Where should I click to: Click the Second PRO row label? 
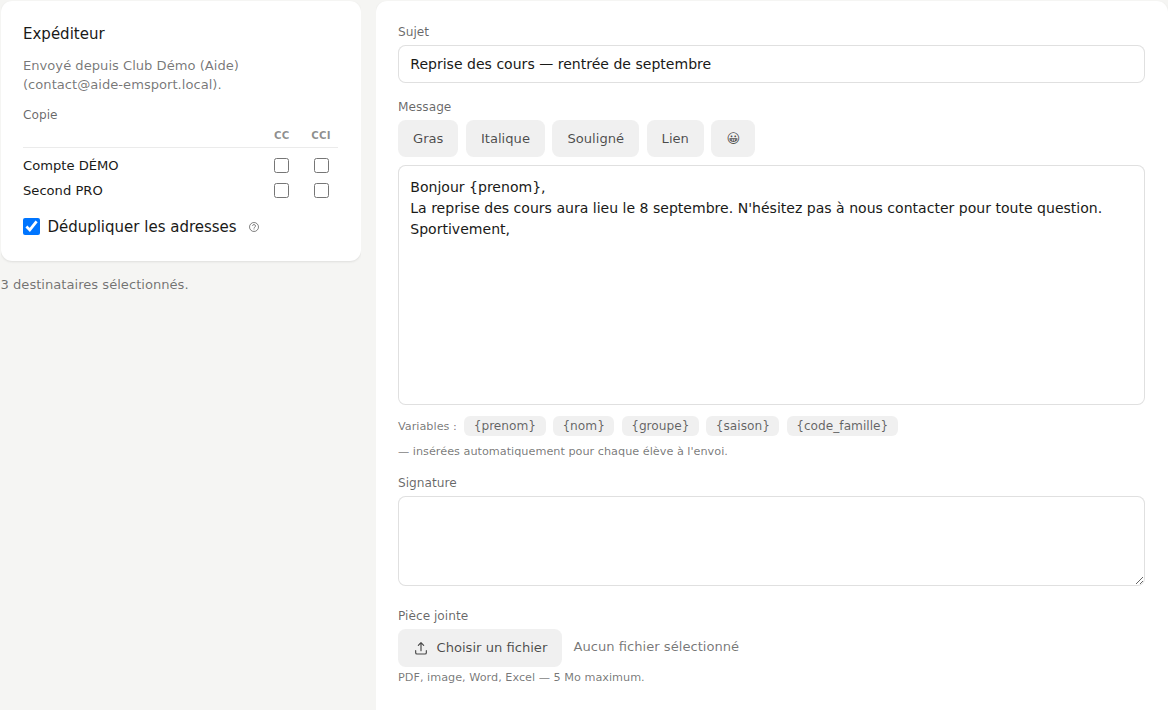(x=63, y=191)
